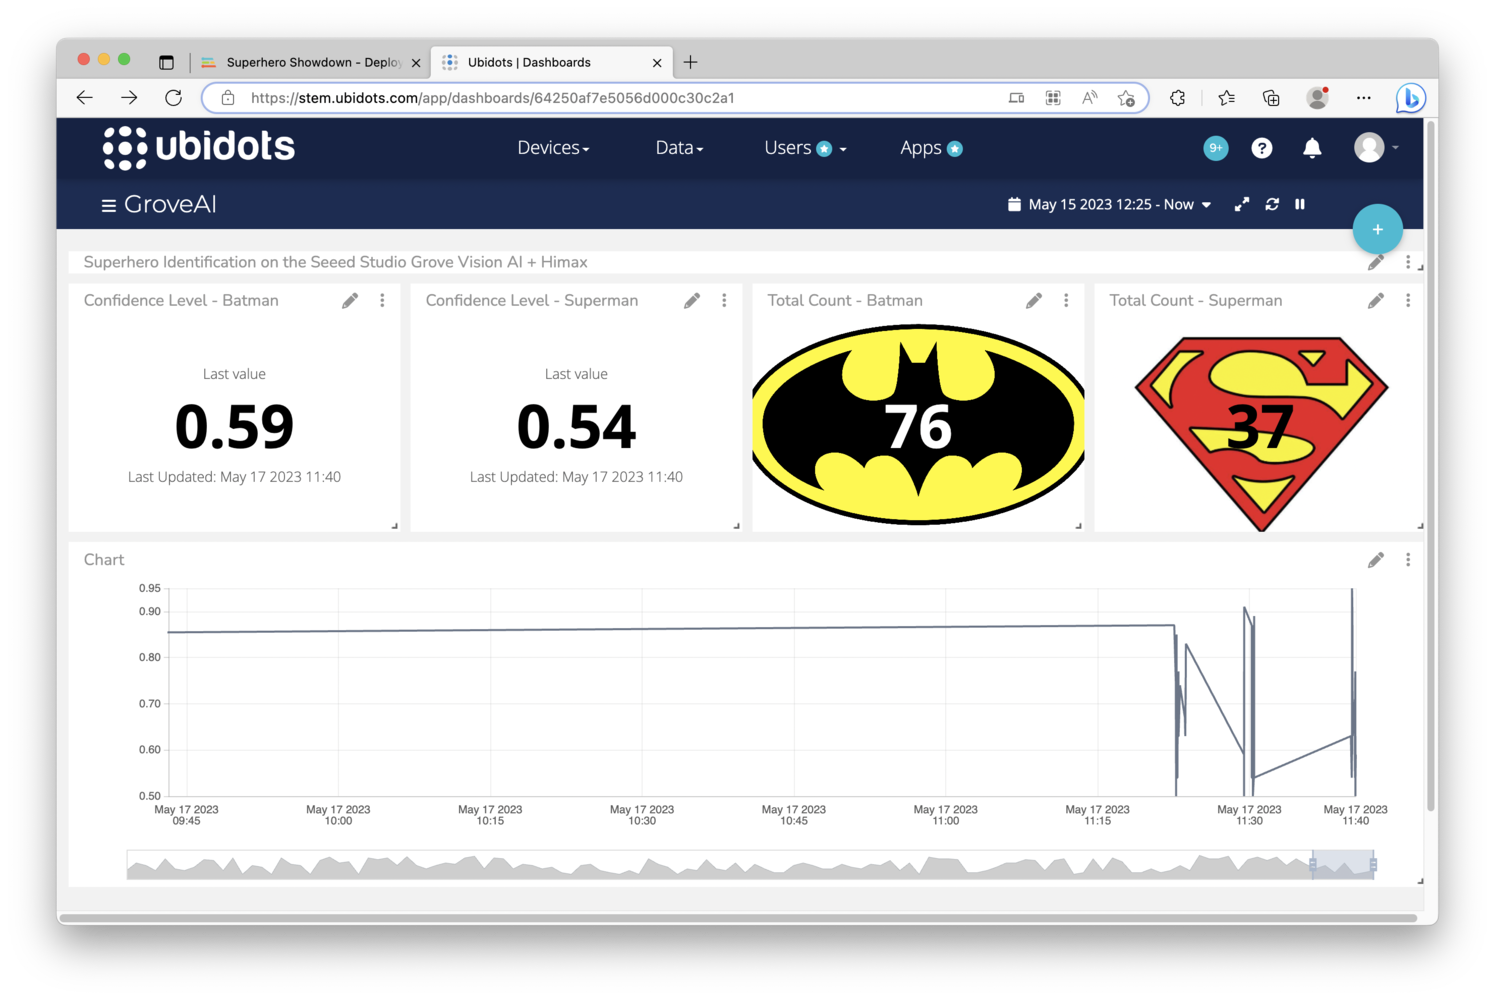Open the help question mark icon

[x=1262, y=148]
